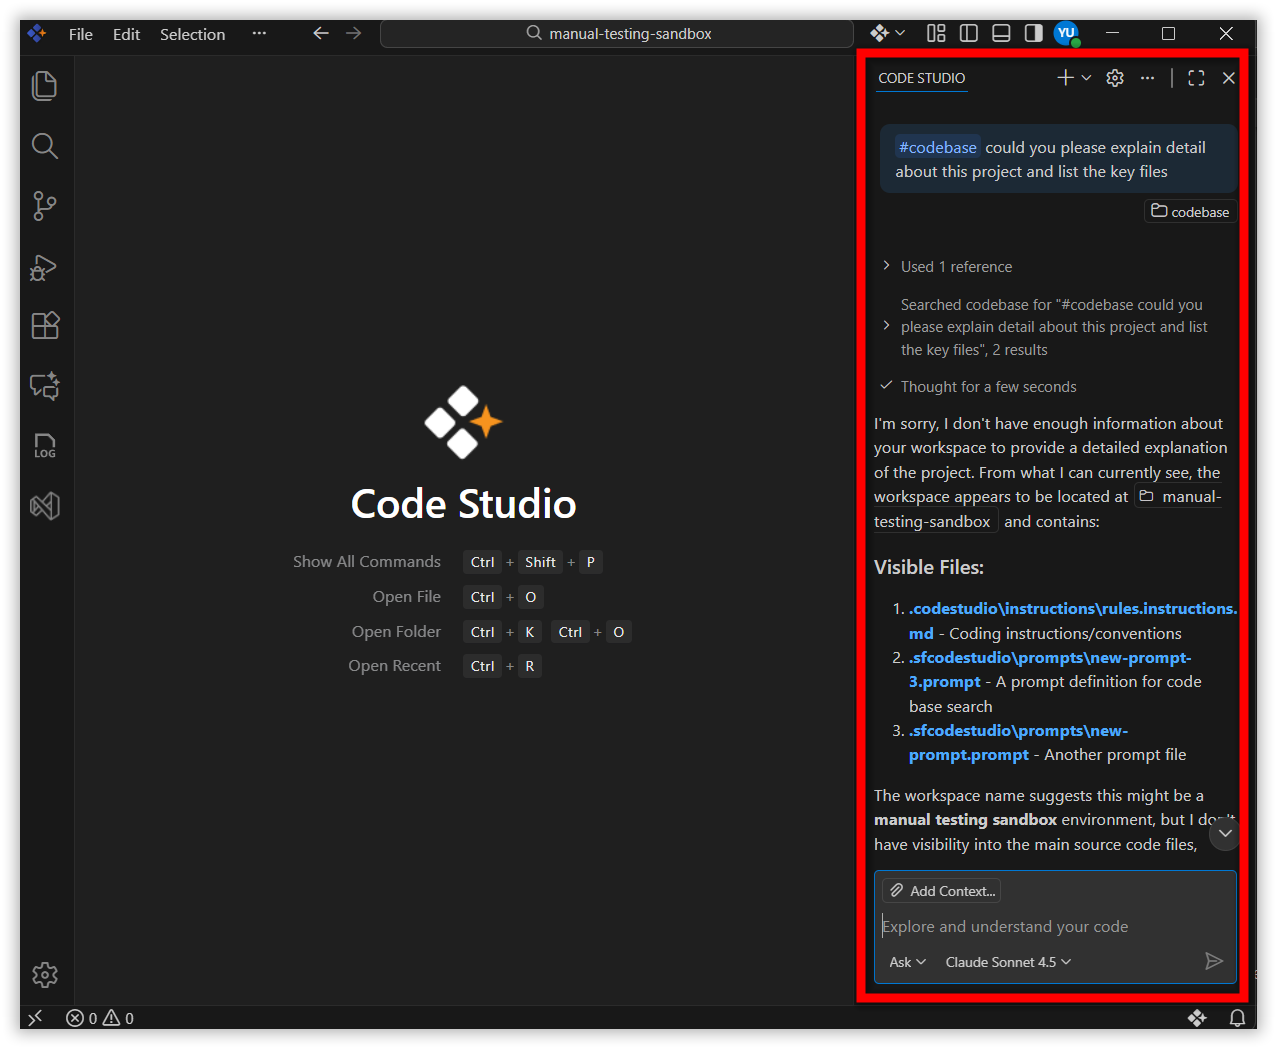Focus the Explore and understand your code input
The height and width of the screenshot is (1049, 1277).
tap(1054, 927)
